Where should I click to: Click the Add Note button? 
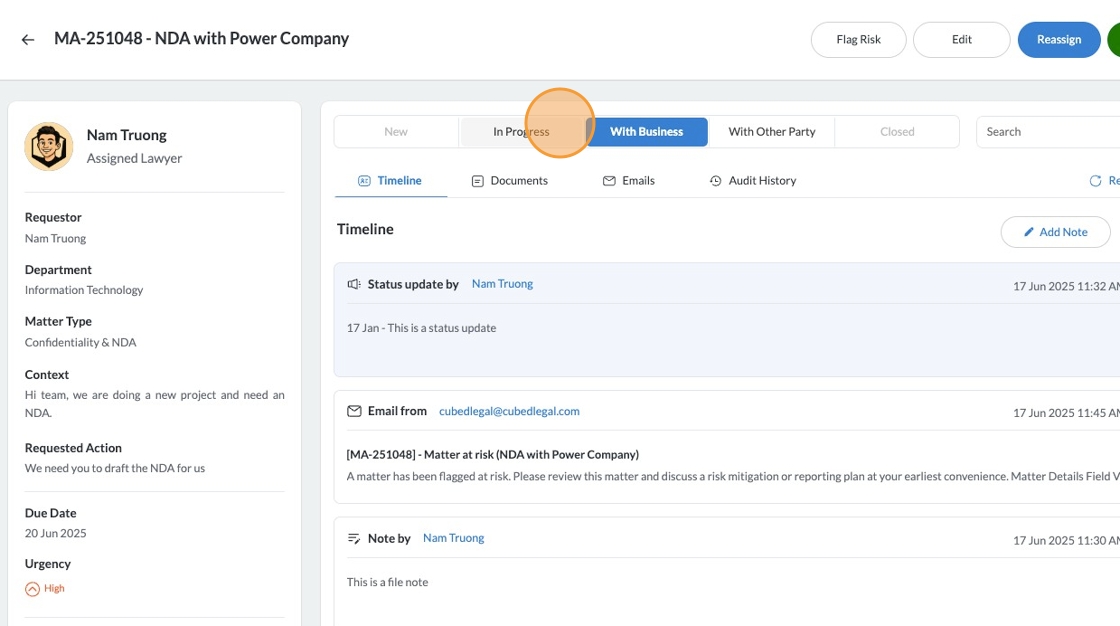pos(1055,232)
